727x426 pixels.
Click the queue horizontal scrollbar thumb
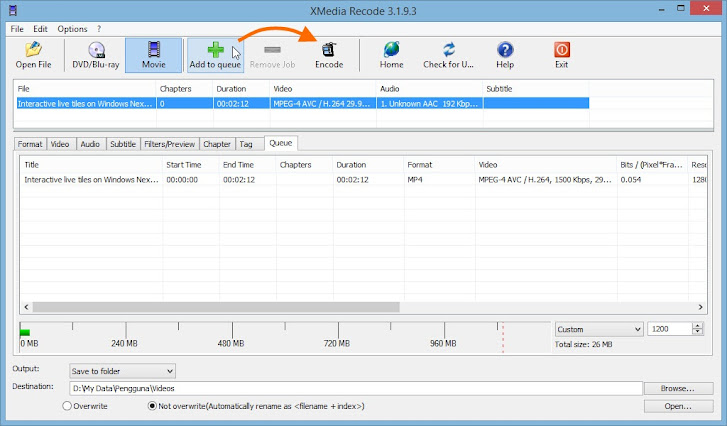pyautogui.click(x=216, y=307)
